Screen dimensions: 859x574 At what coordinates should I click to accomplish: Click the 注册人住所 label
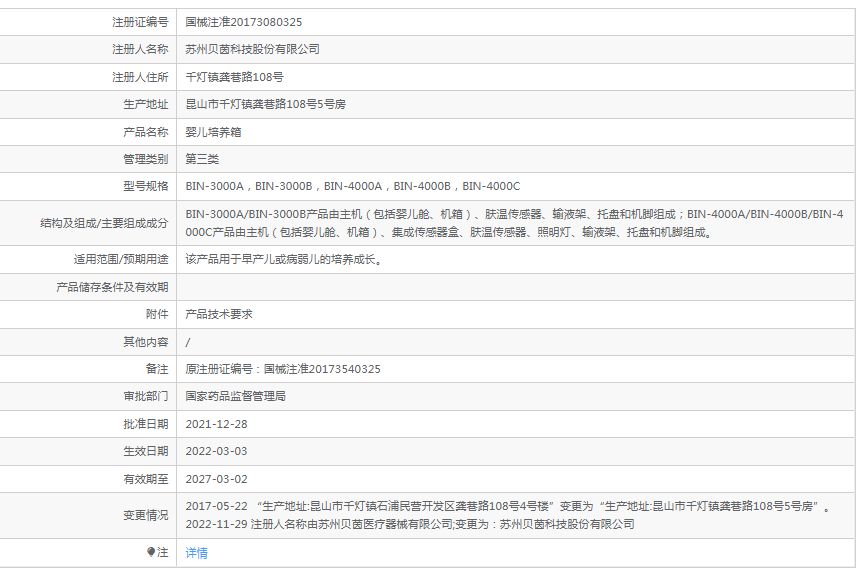[x=140, y=77]
